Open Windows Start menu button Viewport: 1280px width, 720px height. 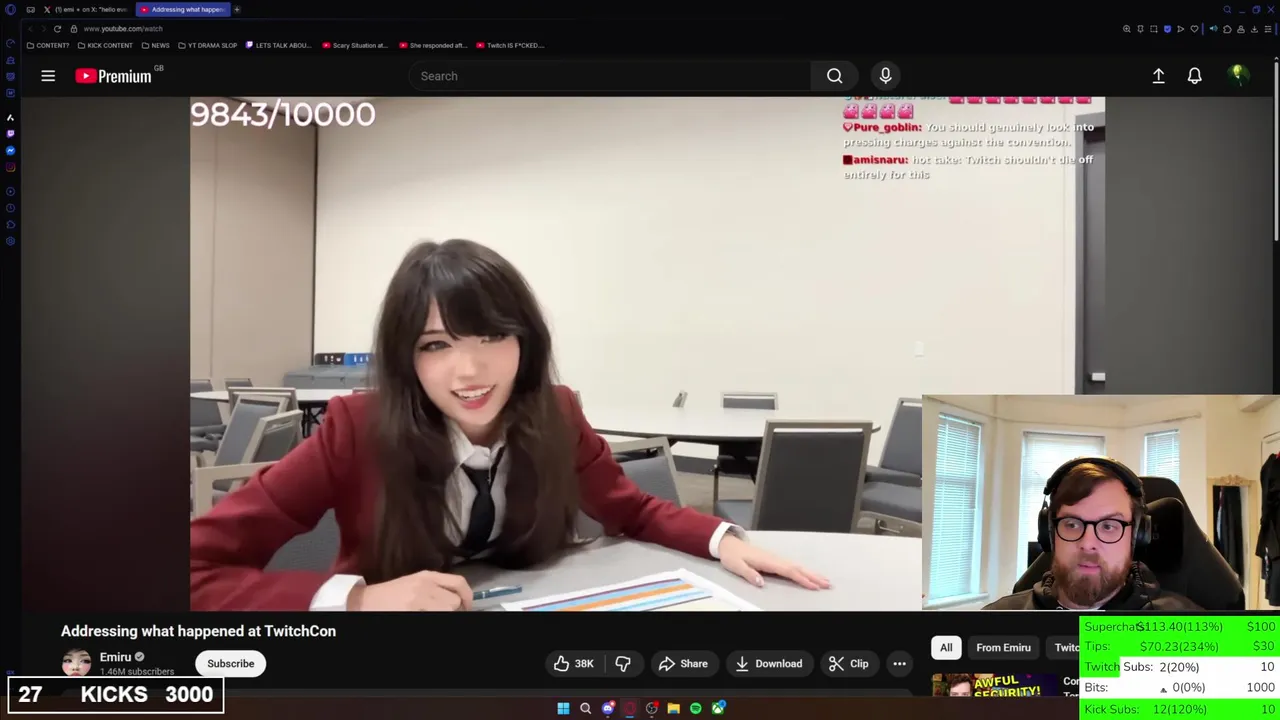[x=563, y=708]
